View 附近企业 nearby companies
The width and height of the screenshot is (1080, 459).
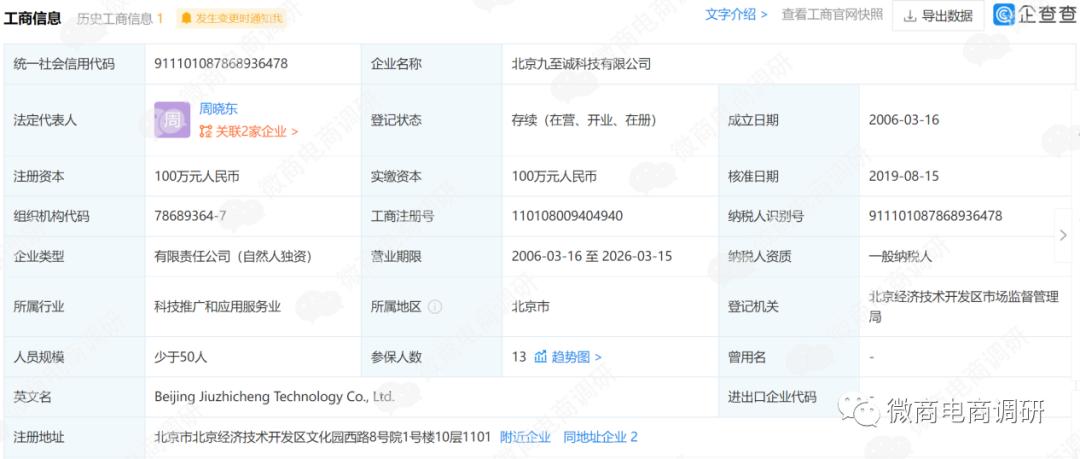tap(525, 436)
